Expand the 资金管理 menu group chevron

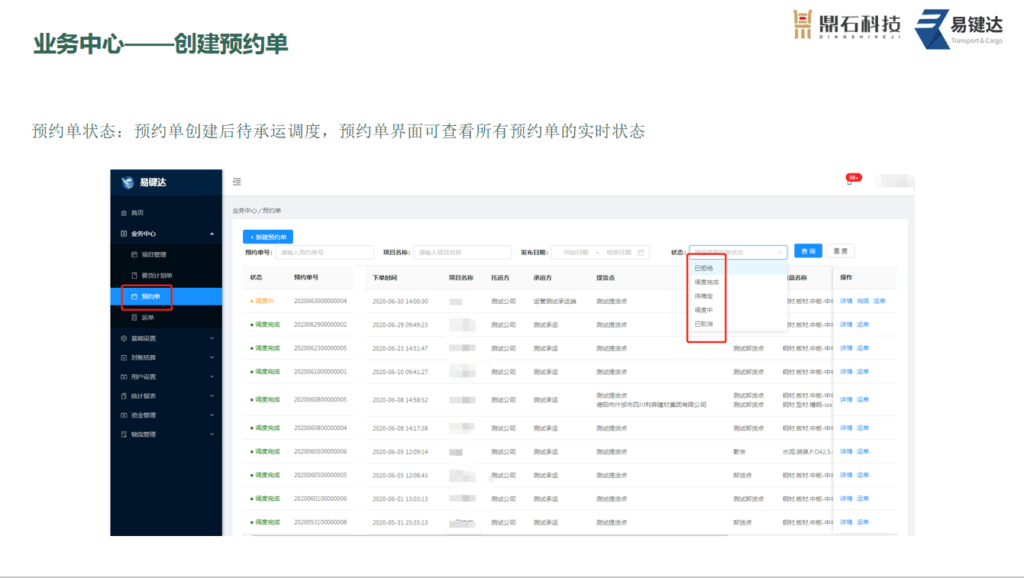point(212,415)
